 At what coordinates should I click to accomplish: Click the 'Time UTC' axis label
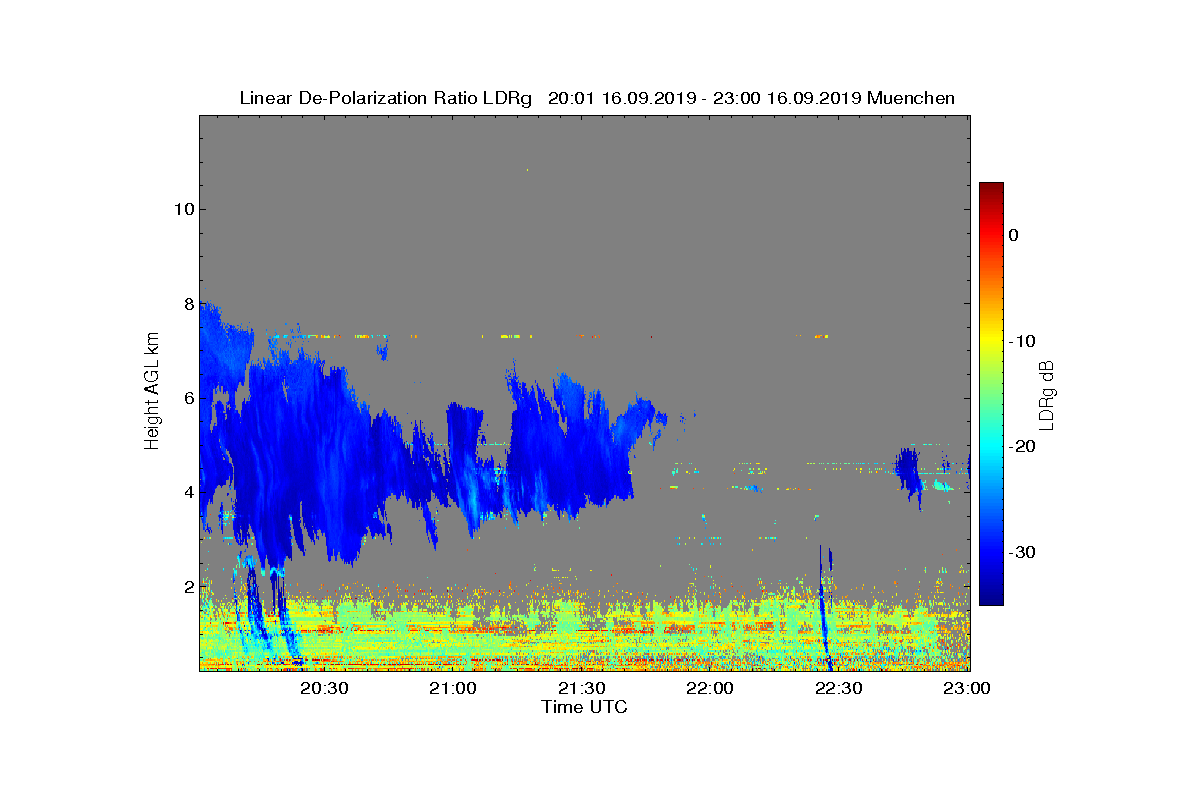(x=584, y=706)
